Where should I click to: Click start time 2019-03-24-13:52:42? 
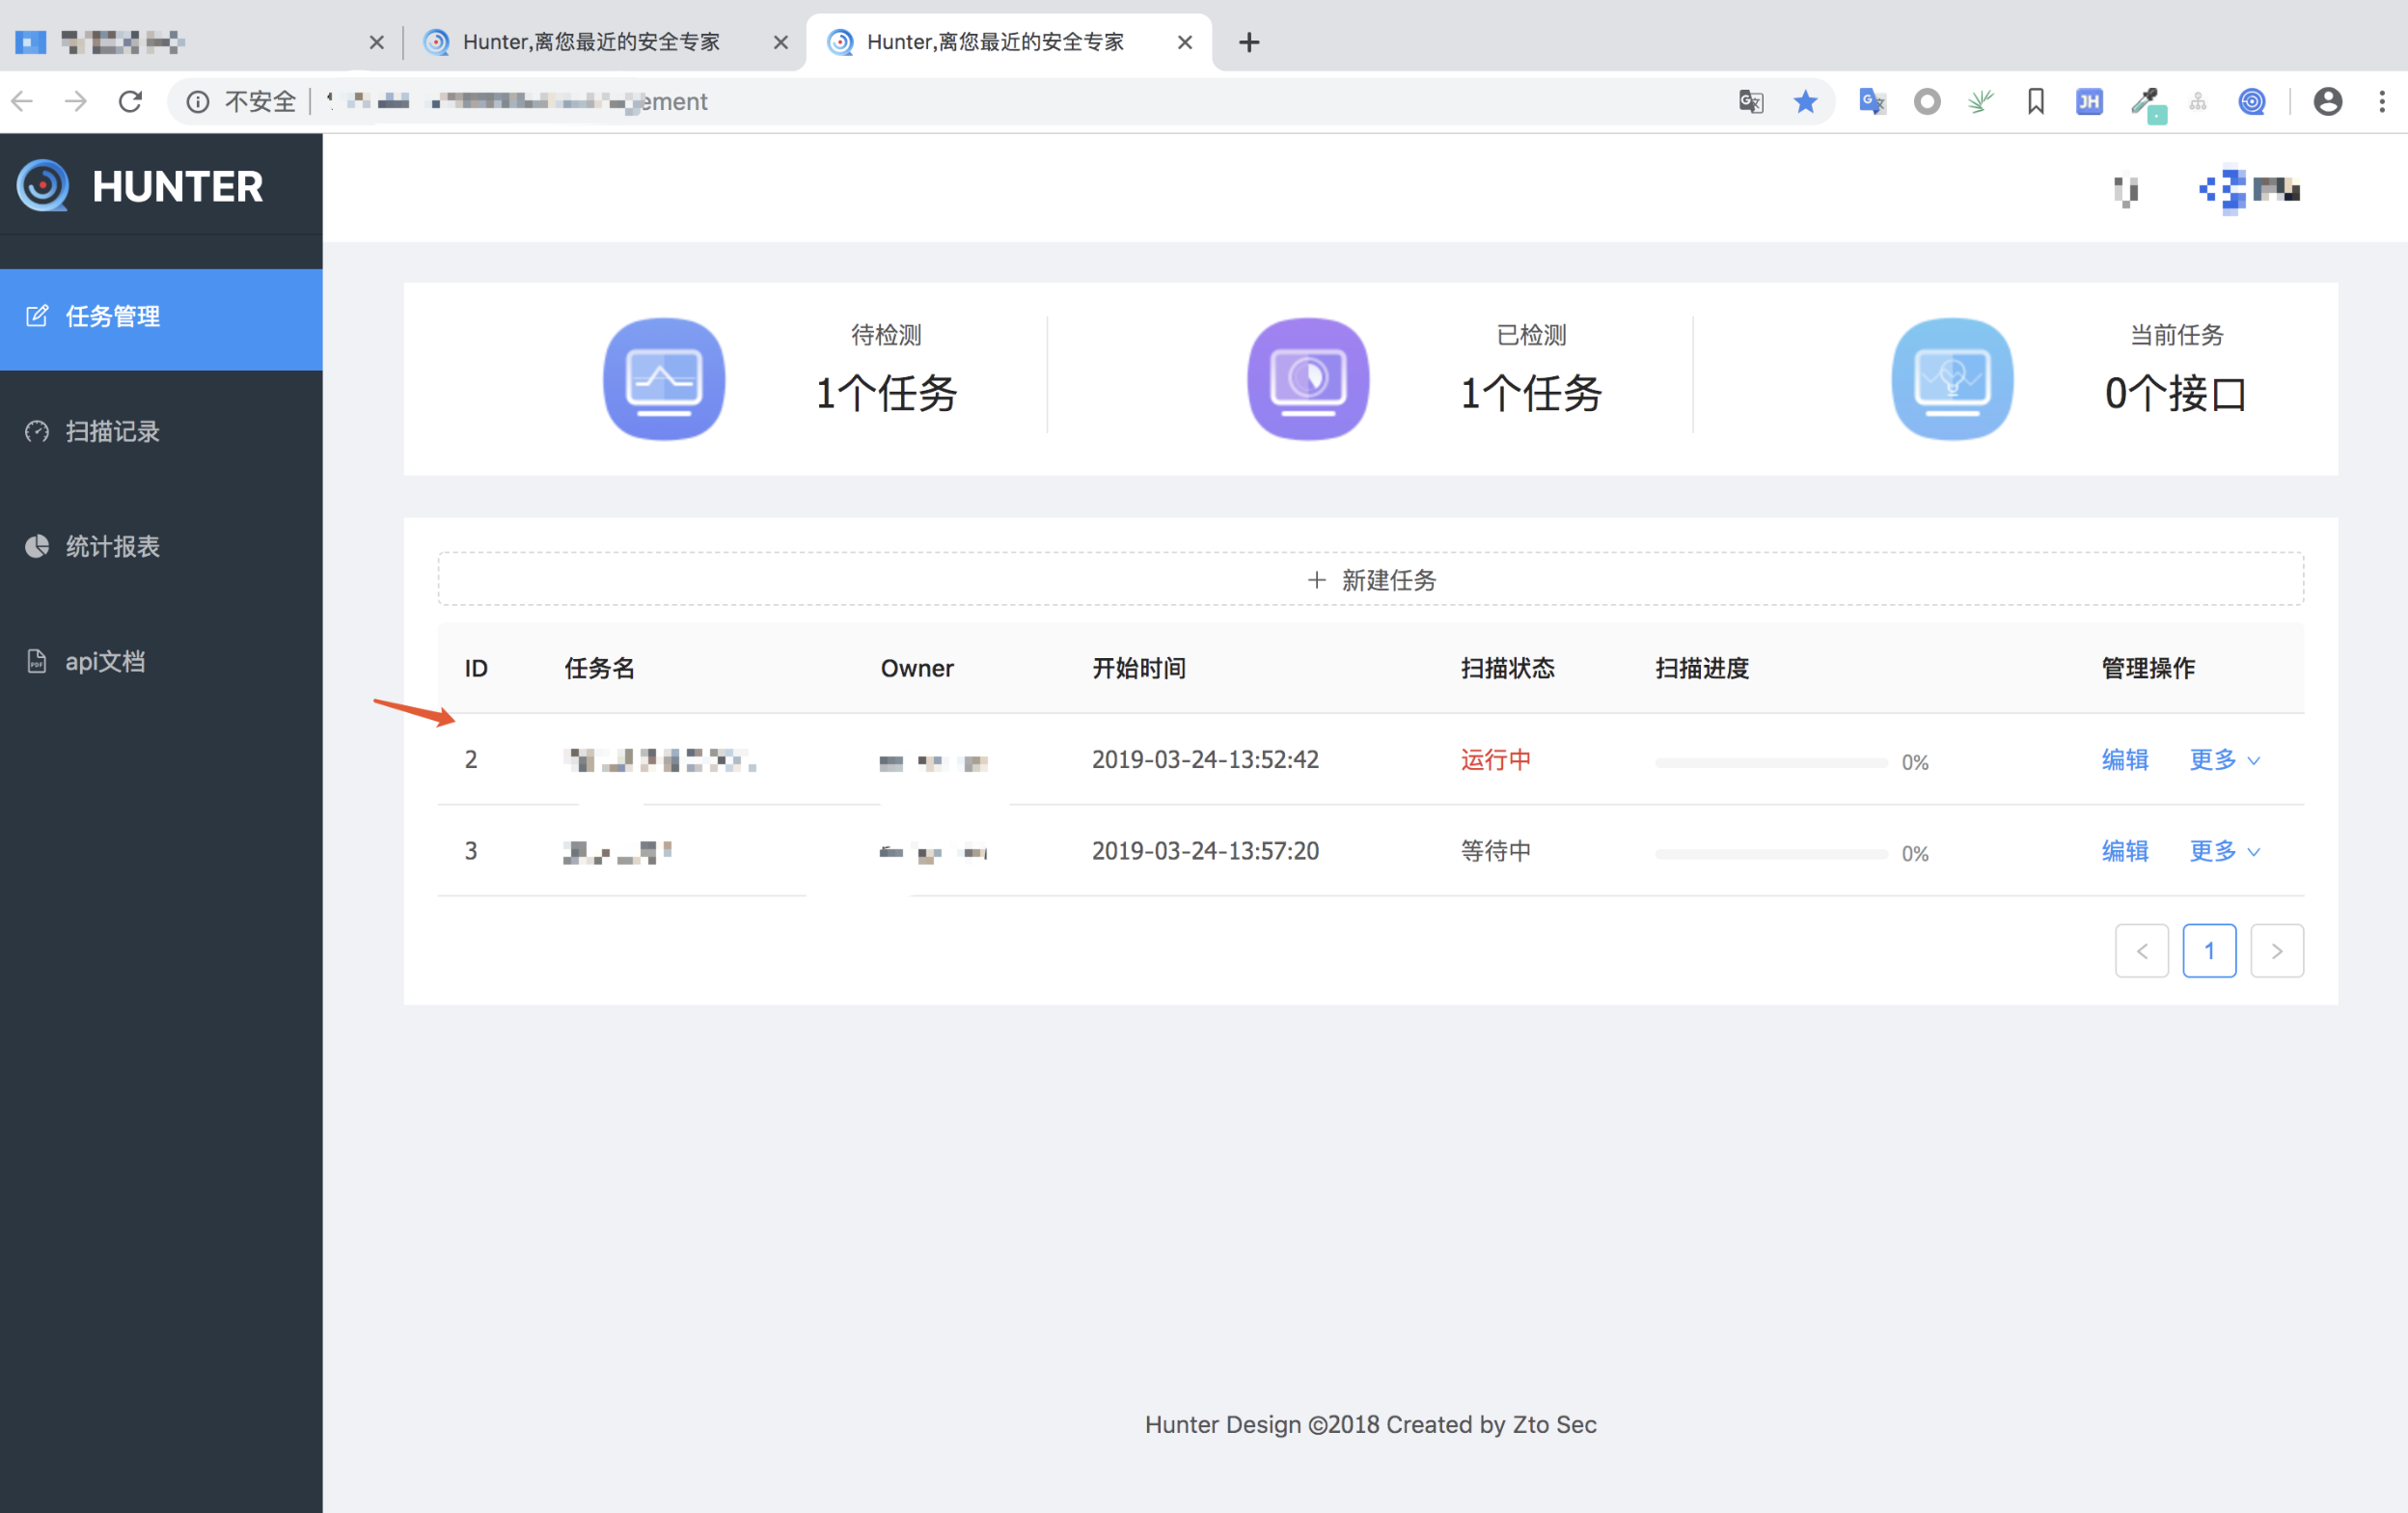(1205, 760)
